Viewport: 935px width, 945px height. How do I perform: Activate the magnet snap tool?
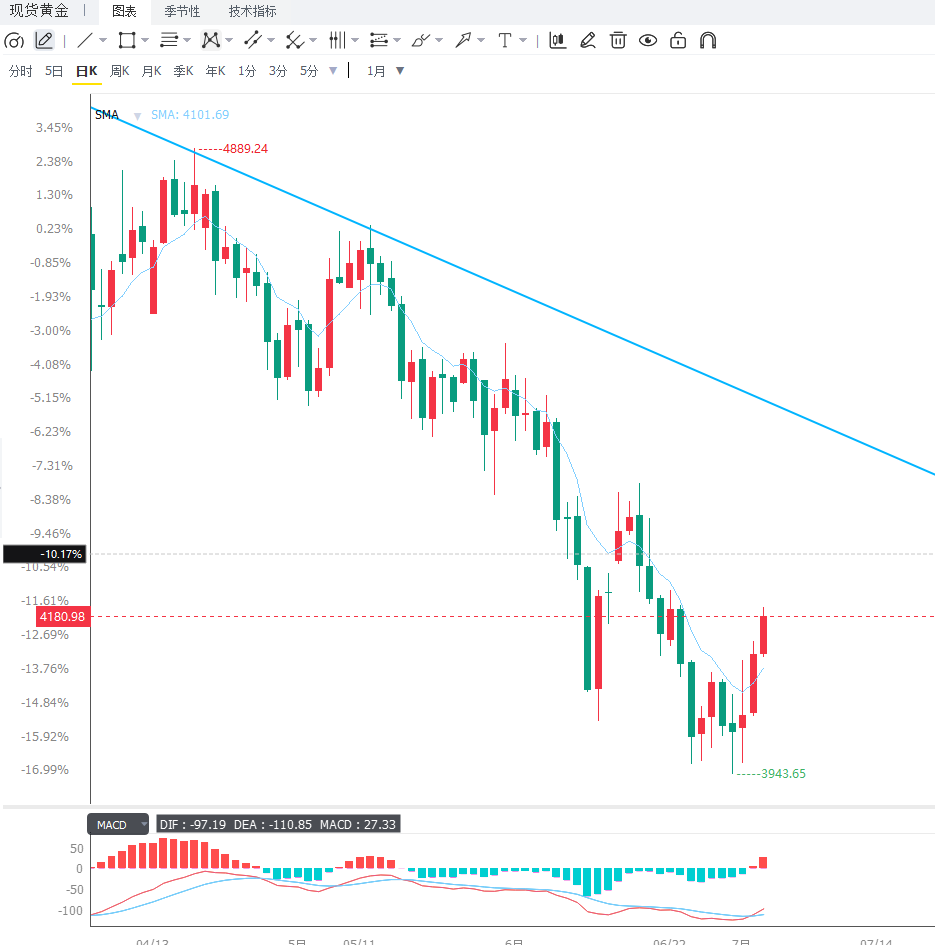tap(708, 40)
